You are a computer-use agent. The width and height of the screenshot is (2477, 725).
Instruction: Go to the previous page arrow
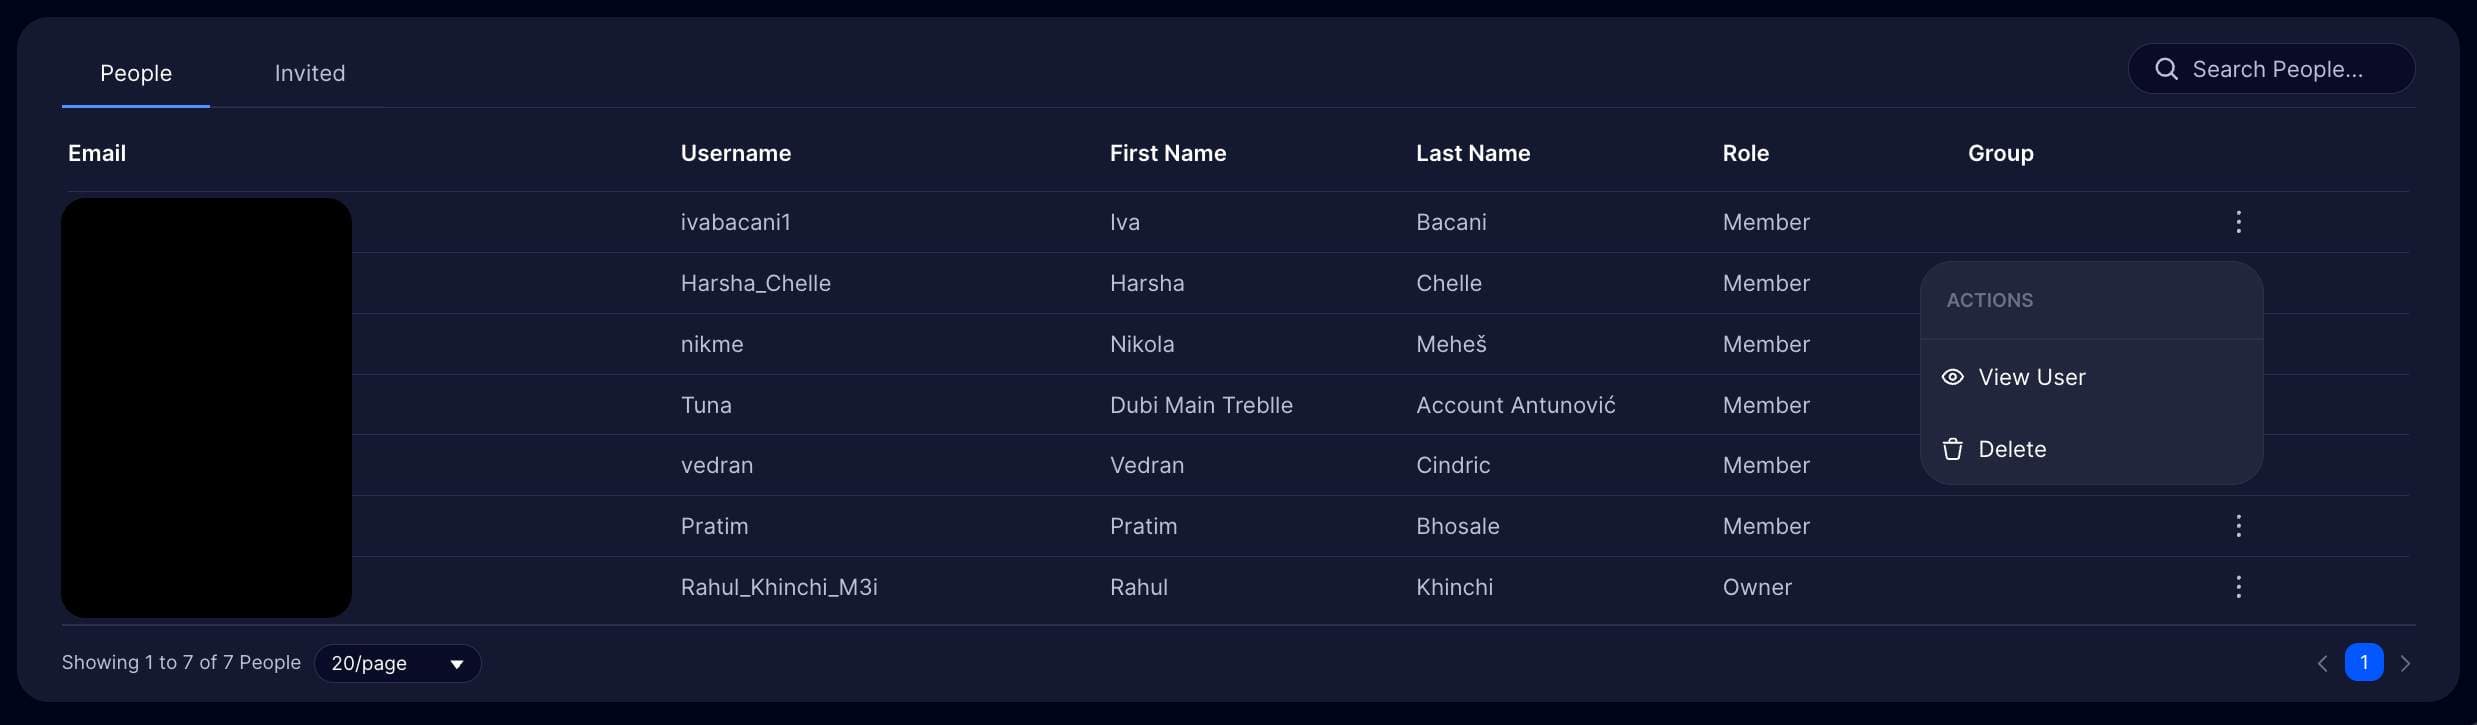tap(2322, 663)
